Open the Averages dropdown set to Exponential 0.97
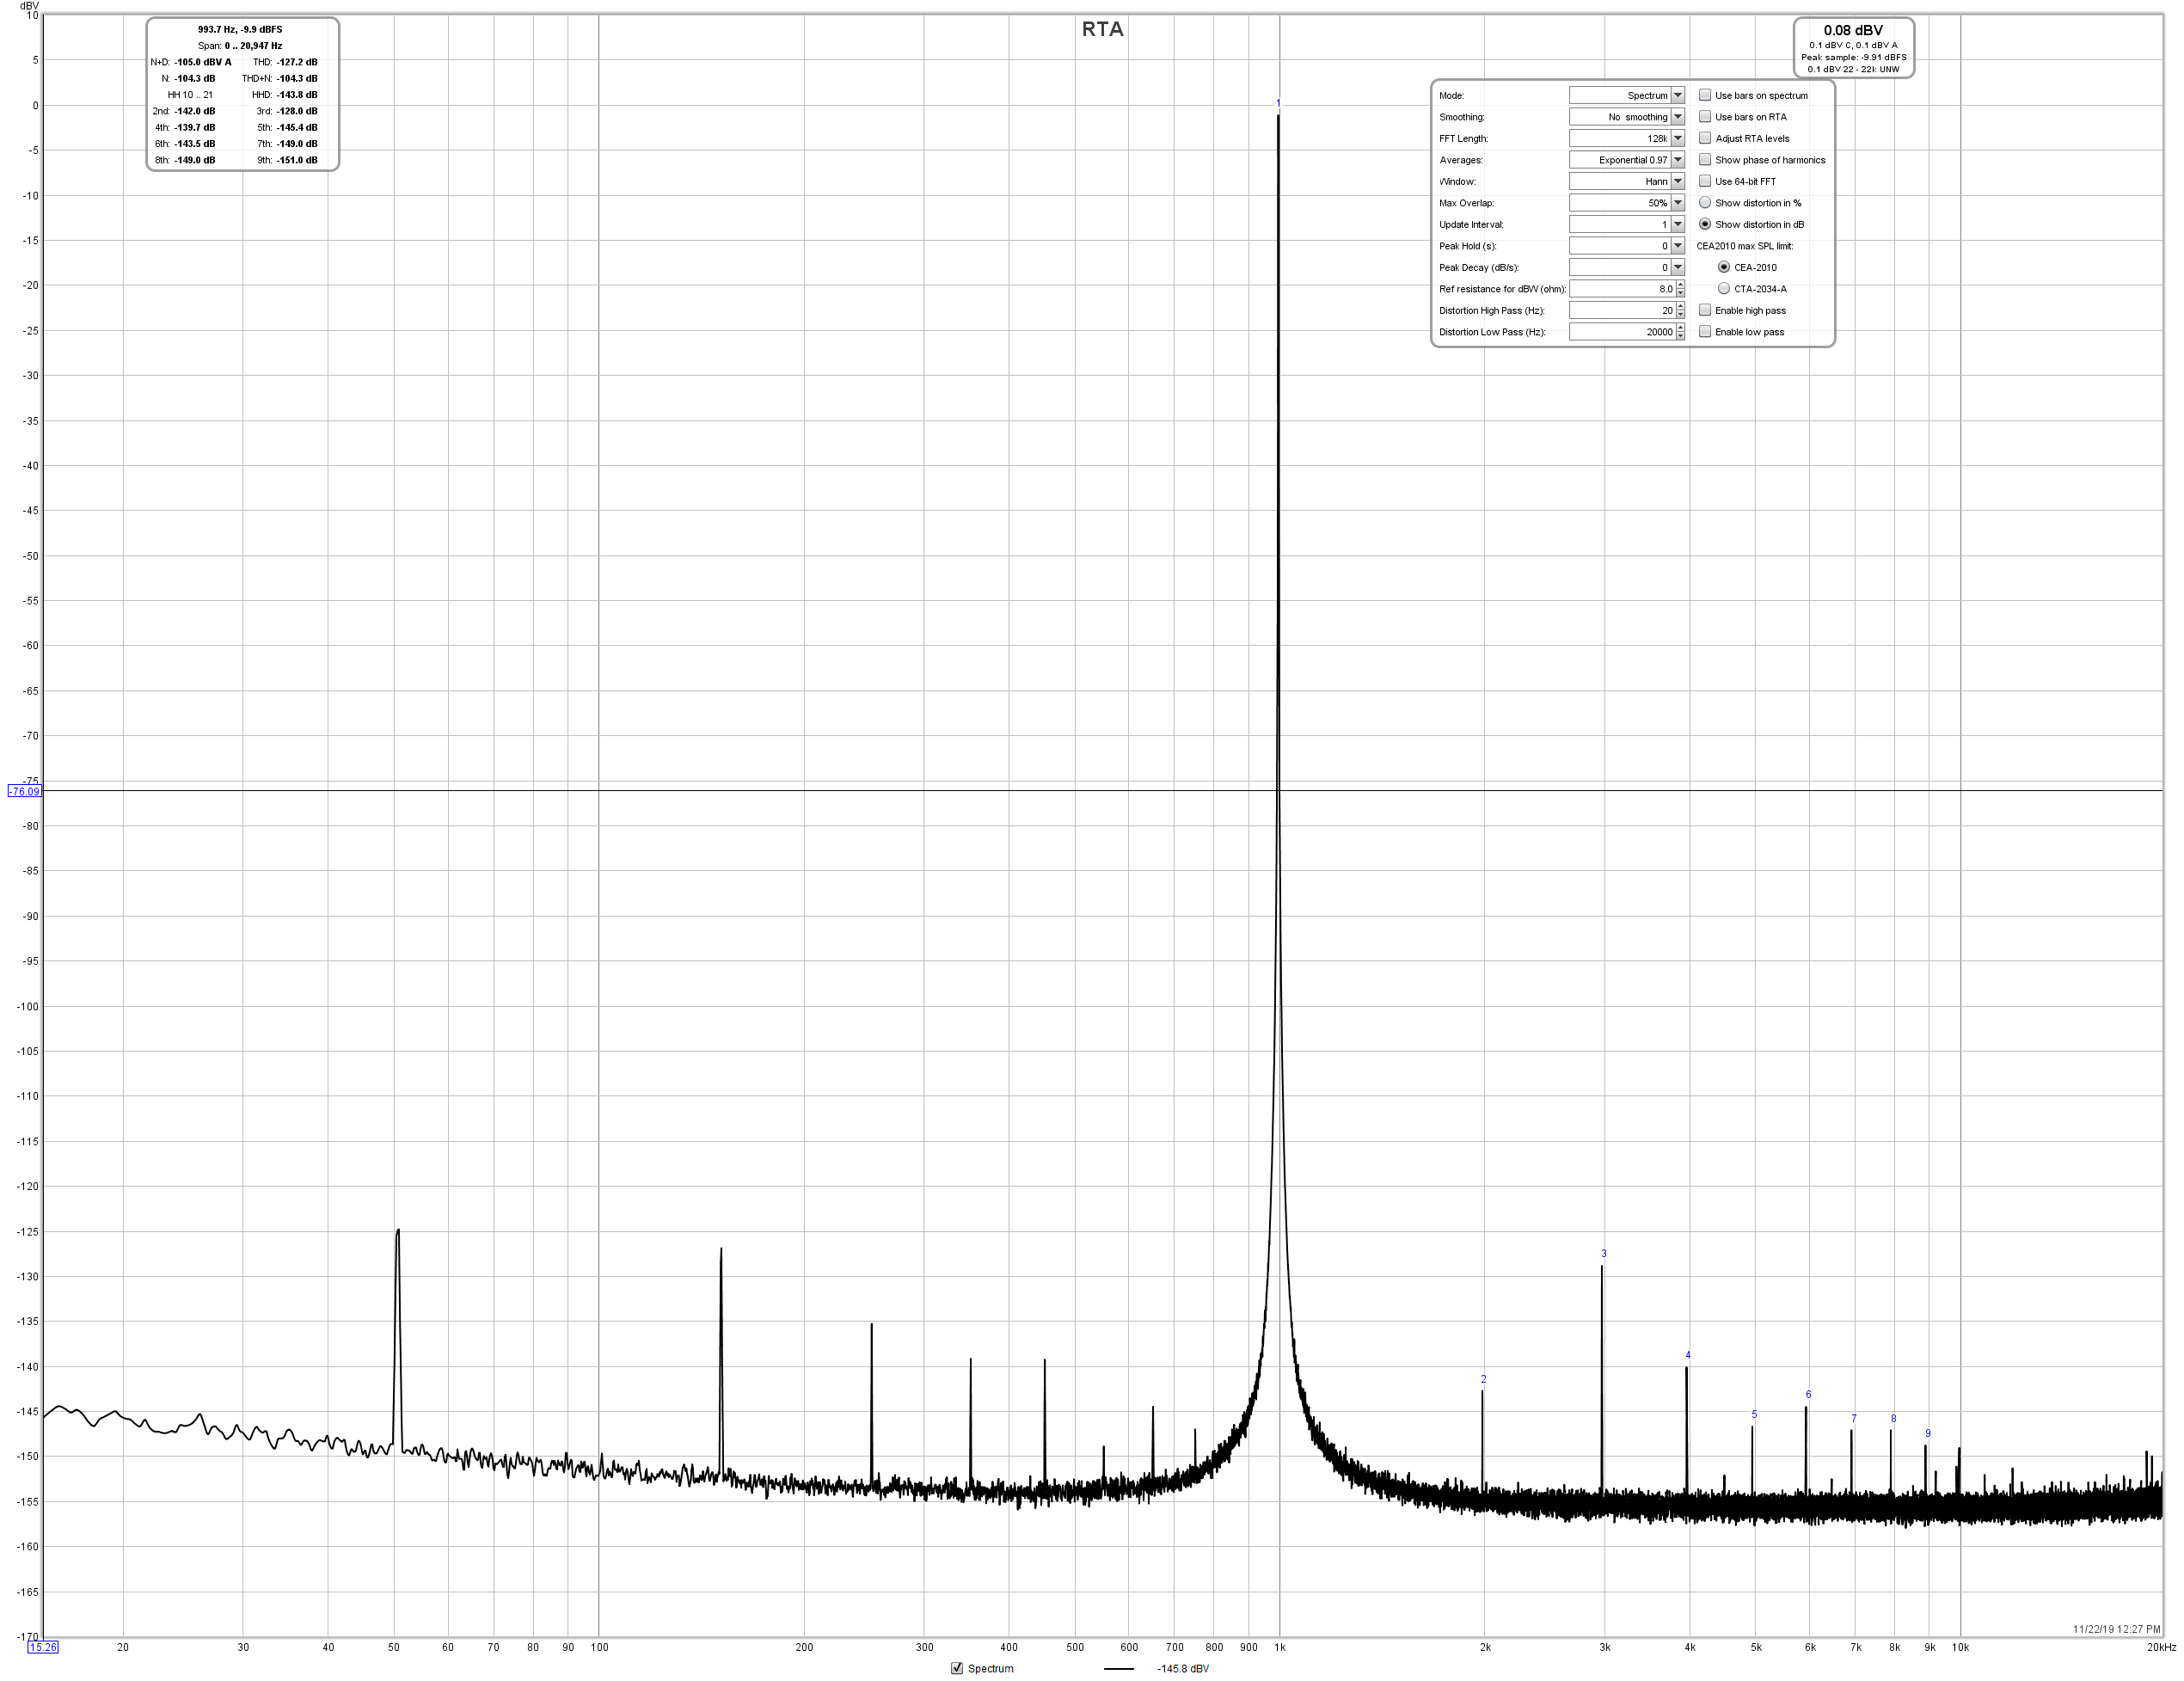This screenshot has width=2184, height=1681. [x=1626, y=160]
